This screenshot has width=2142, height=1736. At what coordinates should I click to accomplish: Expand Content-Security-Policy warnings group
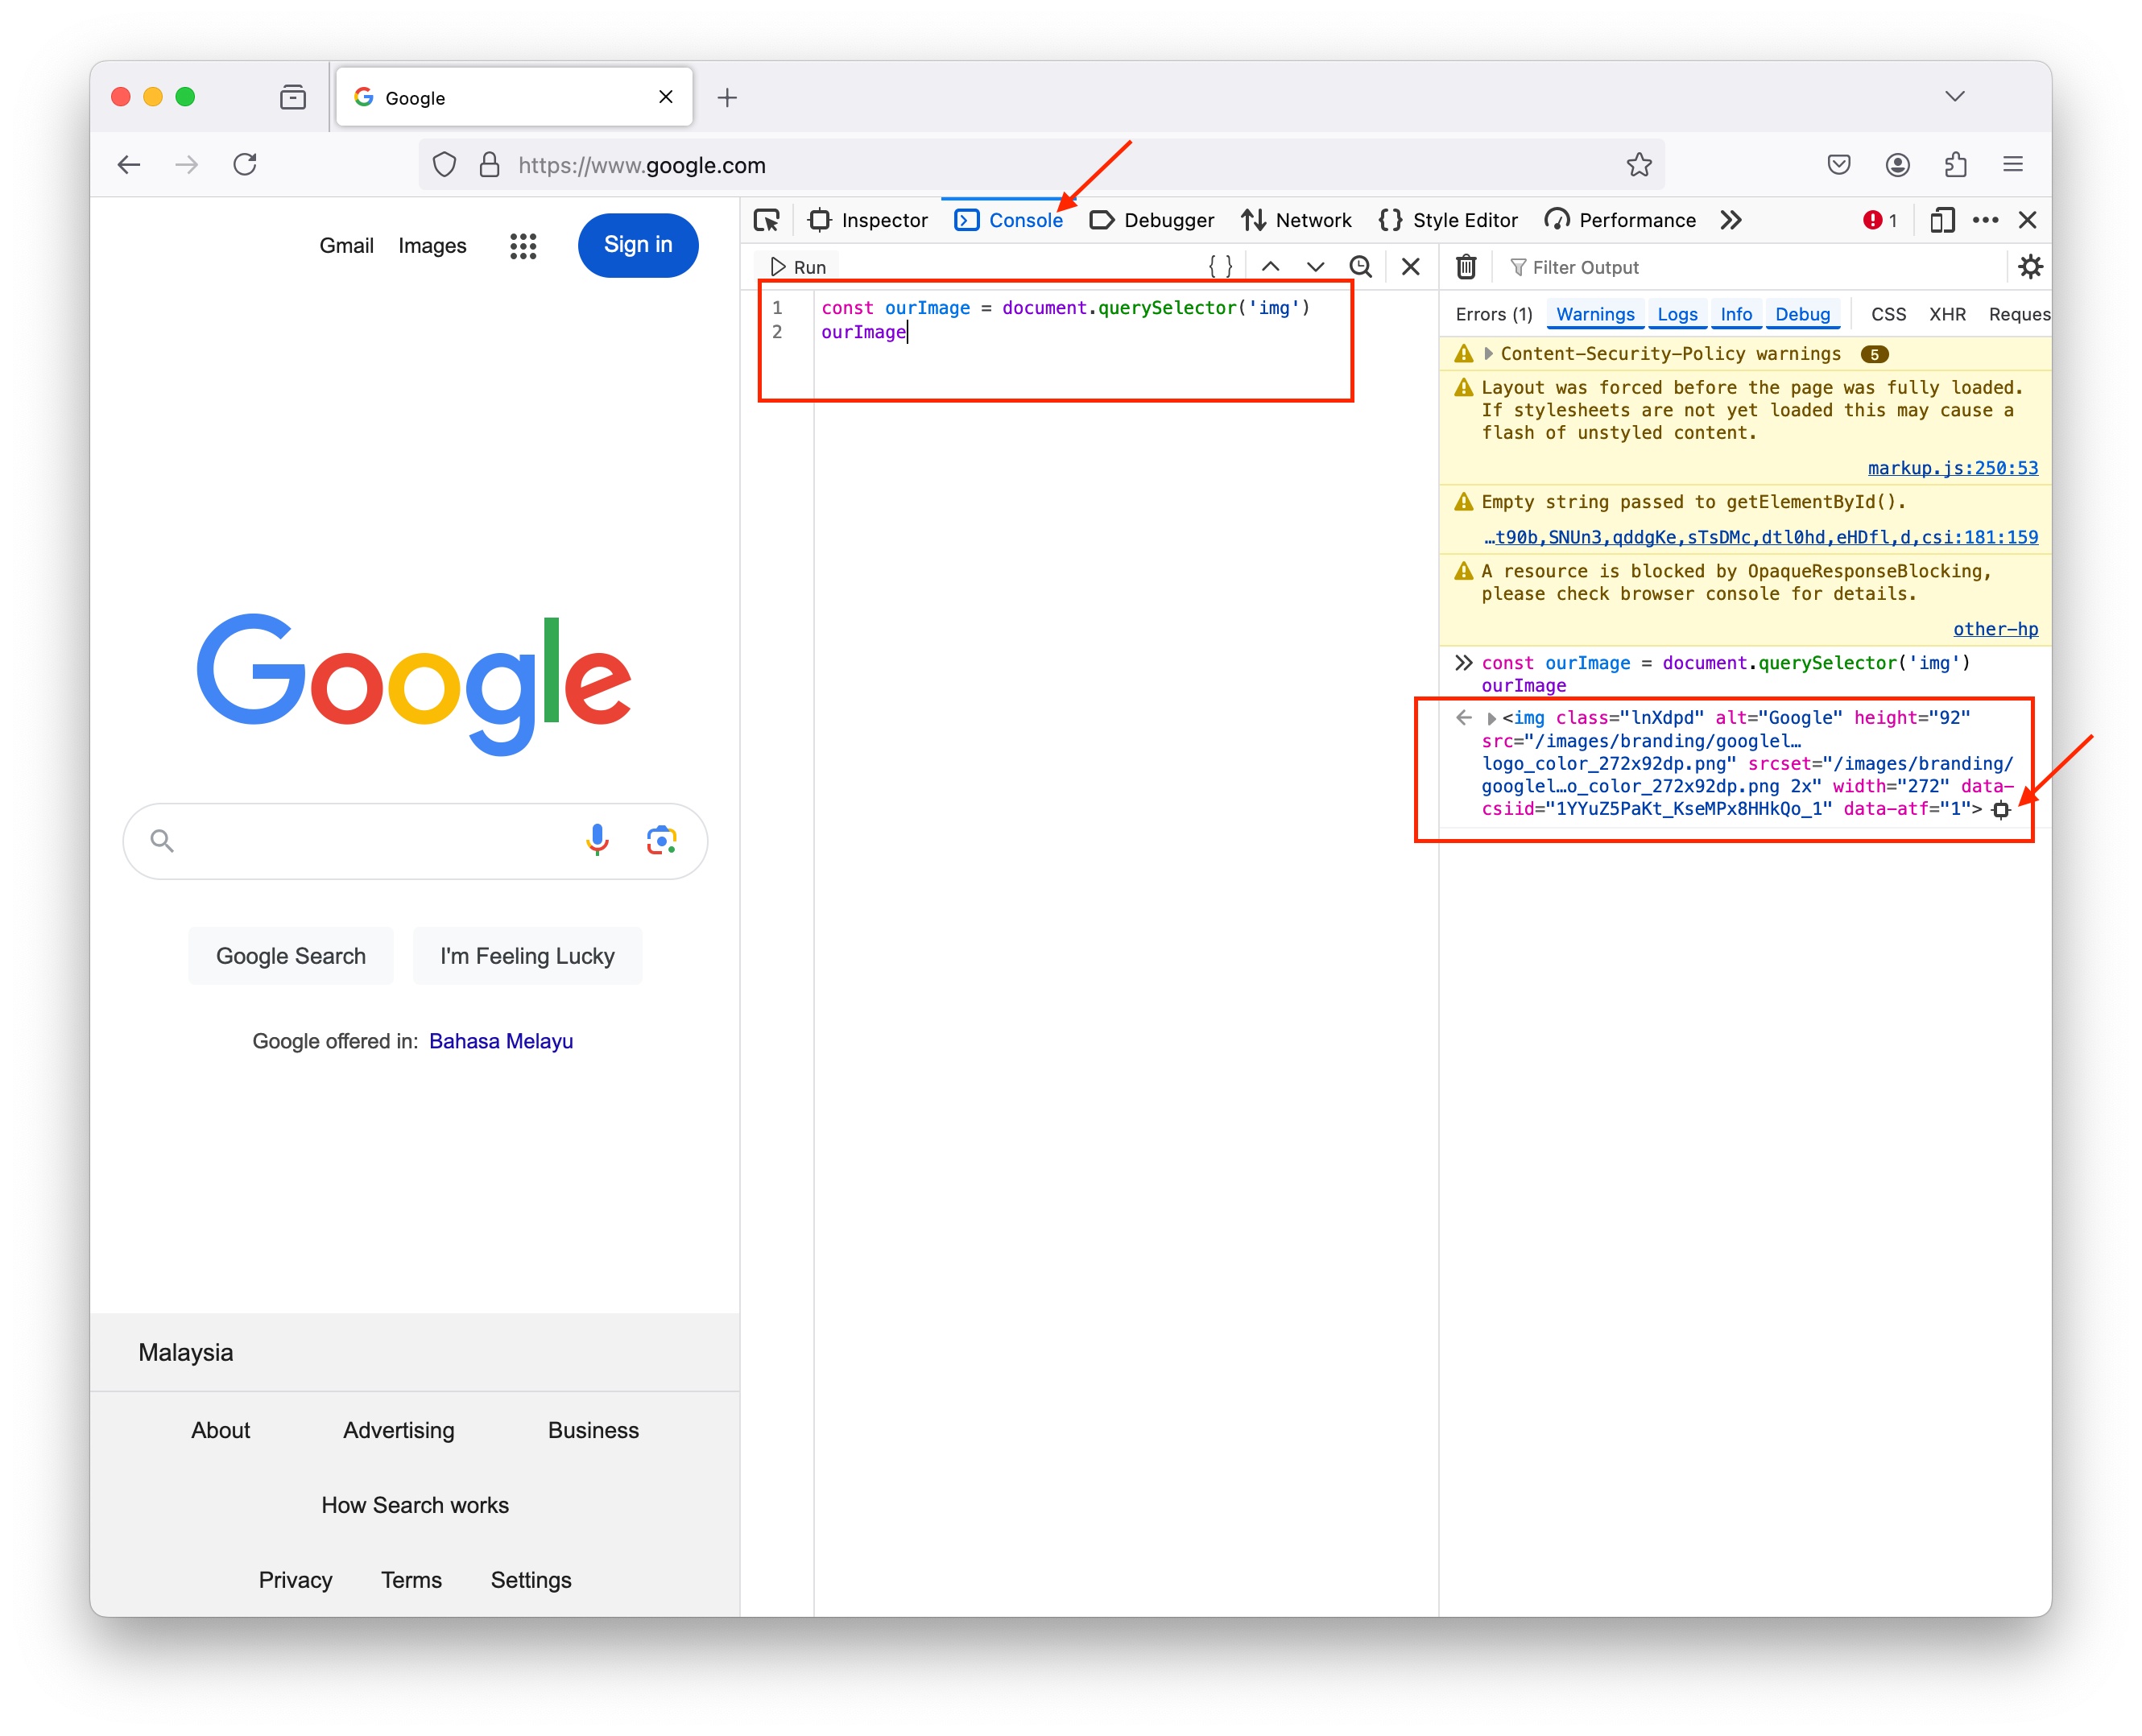pos(1488,354)
